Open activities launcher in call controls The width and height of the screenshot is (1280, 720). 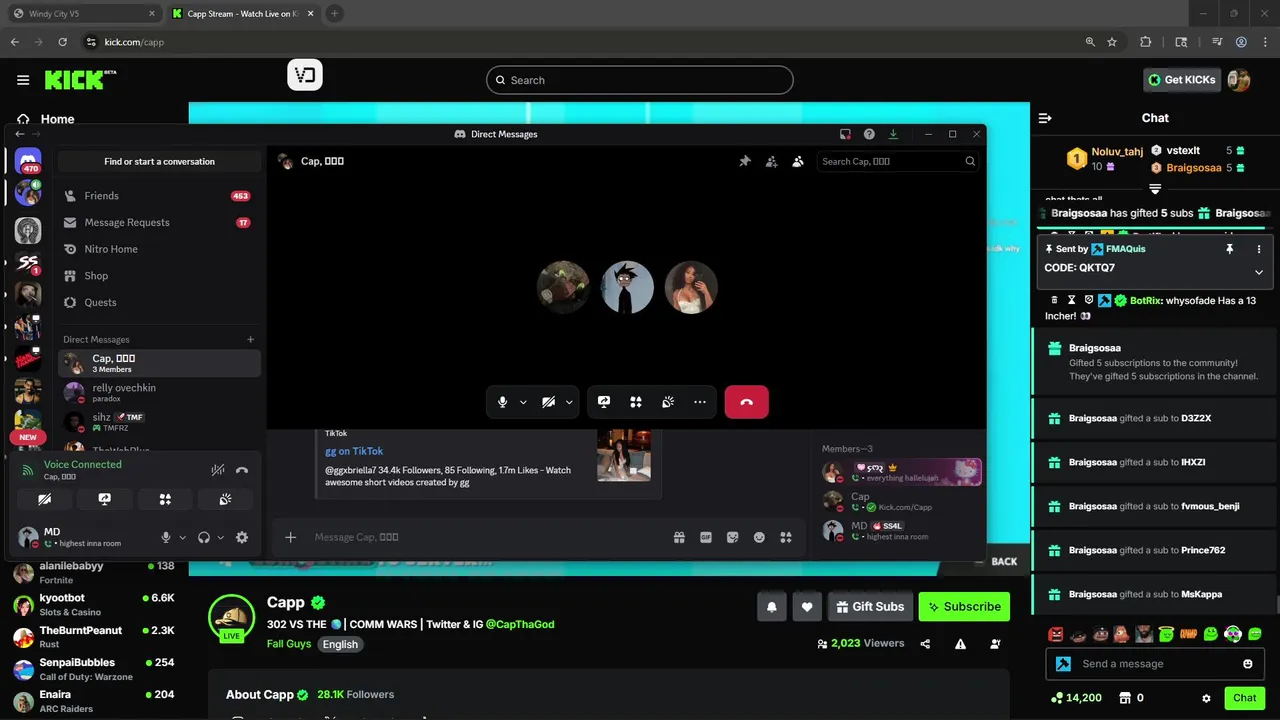click(x=636, y=402)
